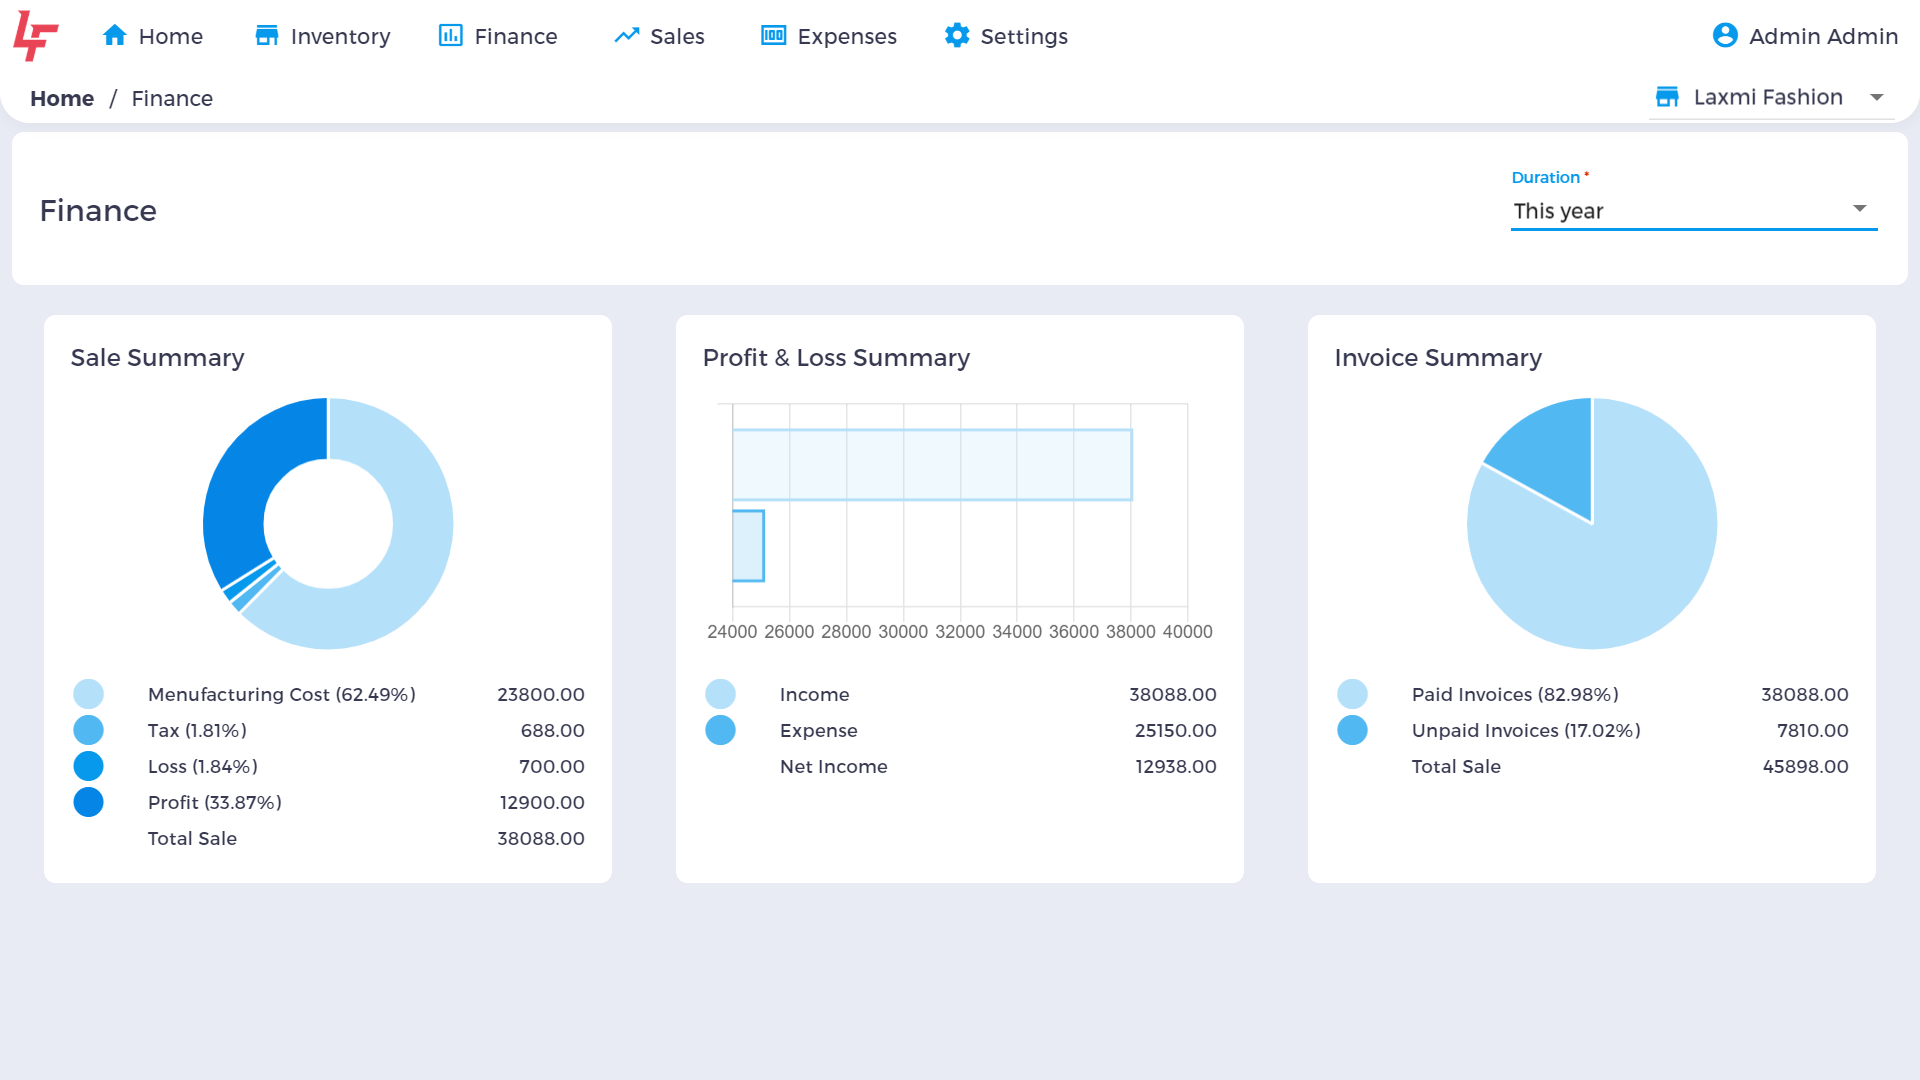1920x1080 pixels.
Task: Click the Expense legend color swatch
Action: pos(721,730)
